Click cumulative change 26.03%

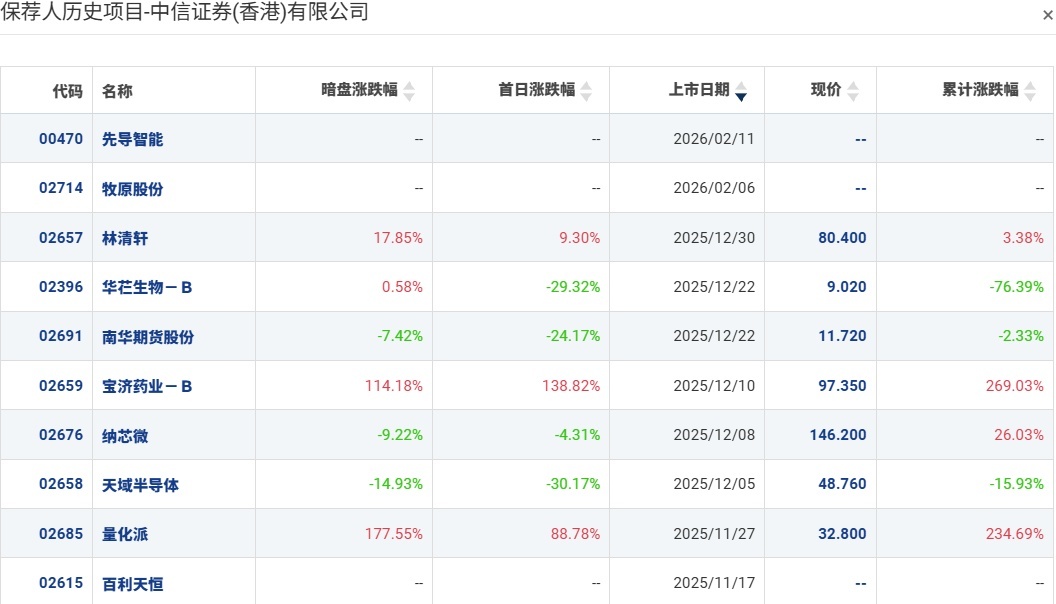coord(1019,435)
